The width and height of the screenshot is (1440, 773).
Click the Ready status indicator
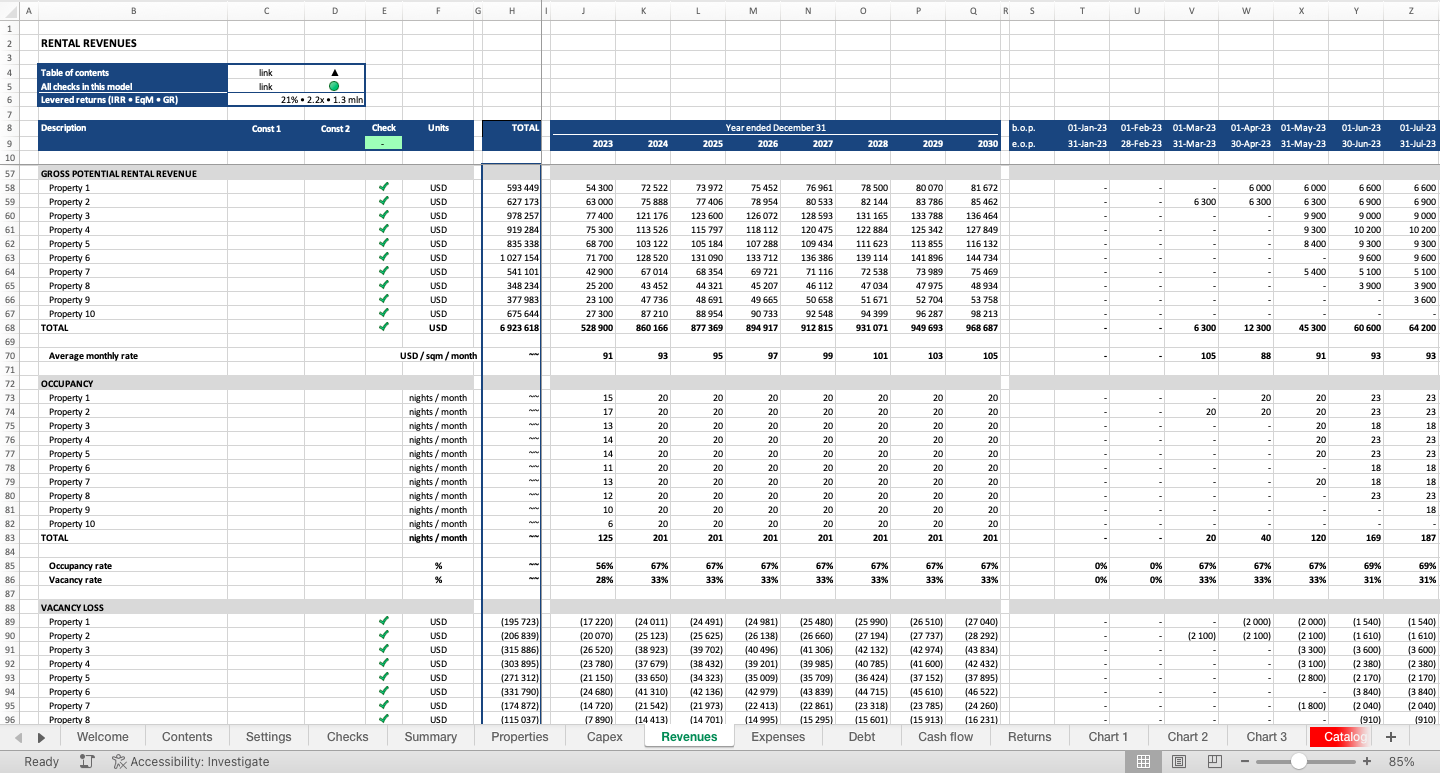coord(42,761)
